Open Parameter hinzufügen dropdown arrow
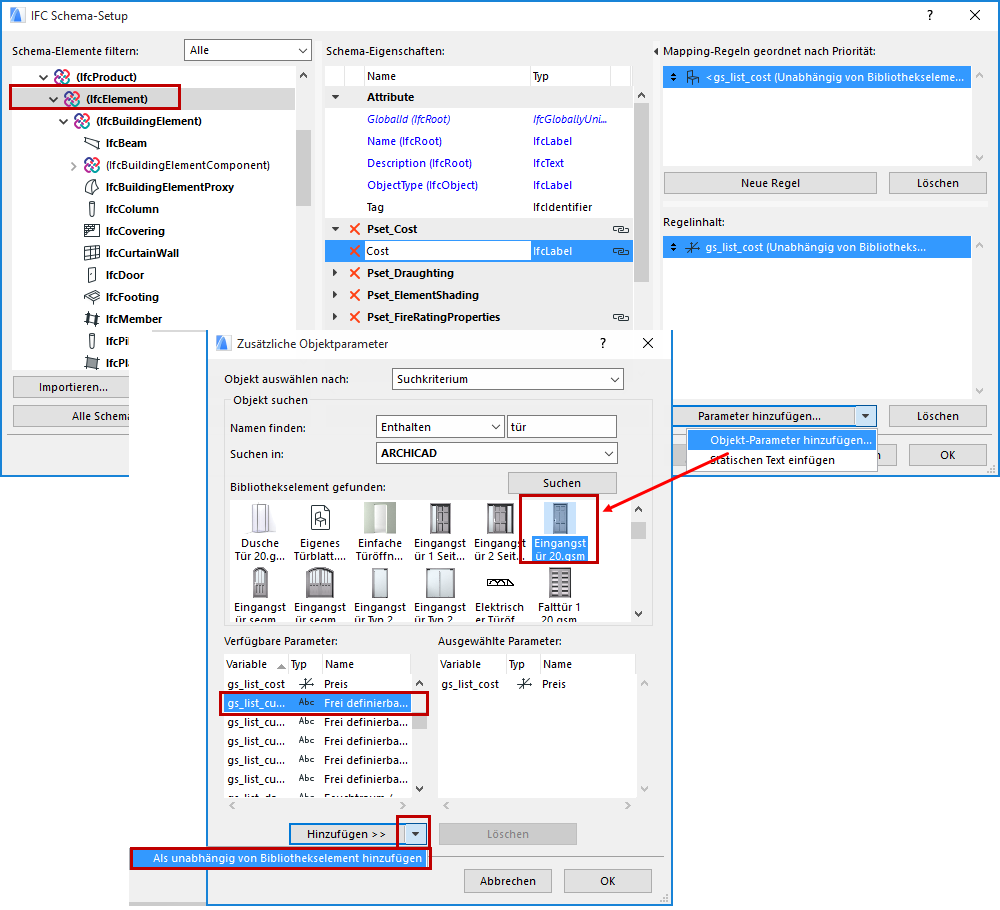Image resolution: width=1000 pixels, height=910 pixels. pyautogui.click(x=865, y=416)
